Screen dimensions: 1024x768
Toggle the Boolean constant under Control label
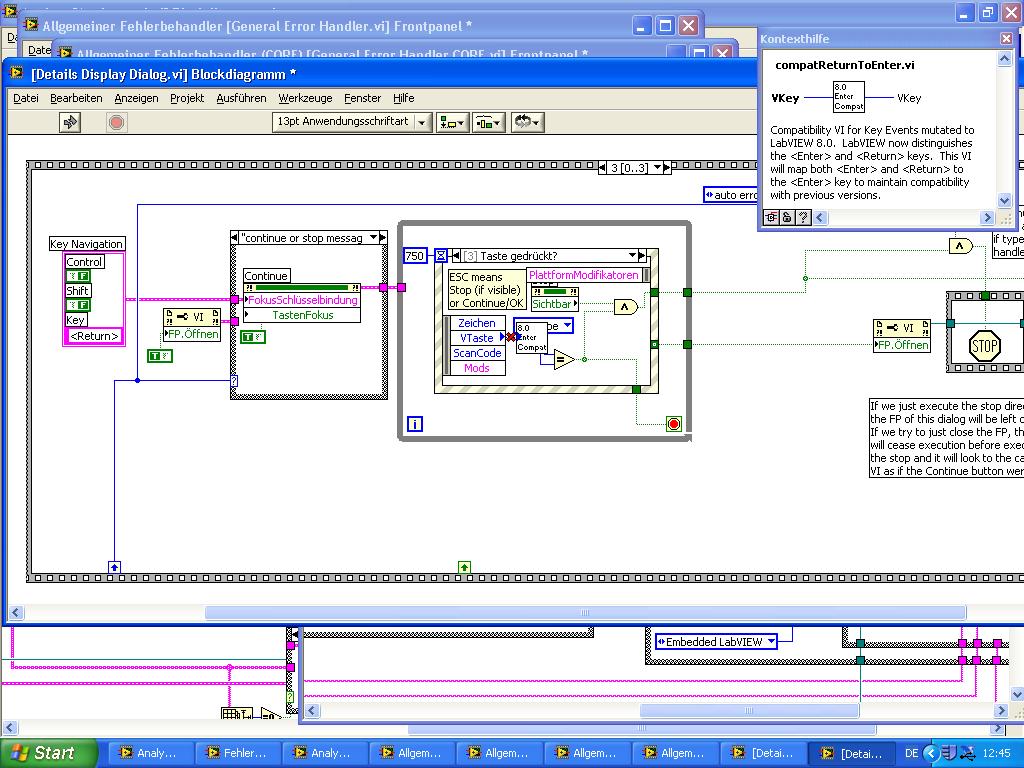(x=77, y=276)
